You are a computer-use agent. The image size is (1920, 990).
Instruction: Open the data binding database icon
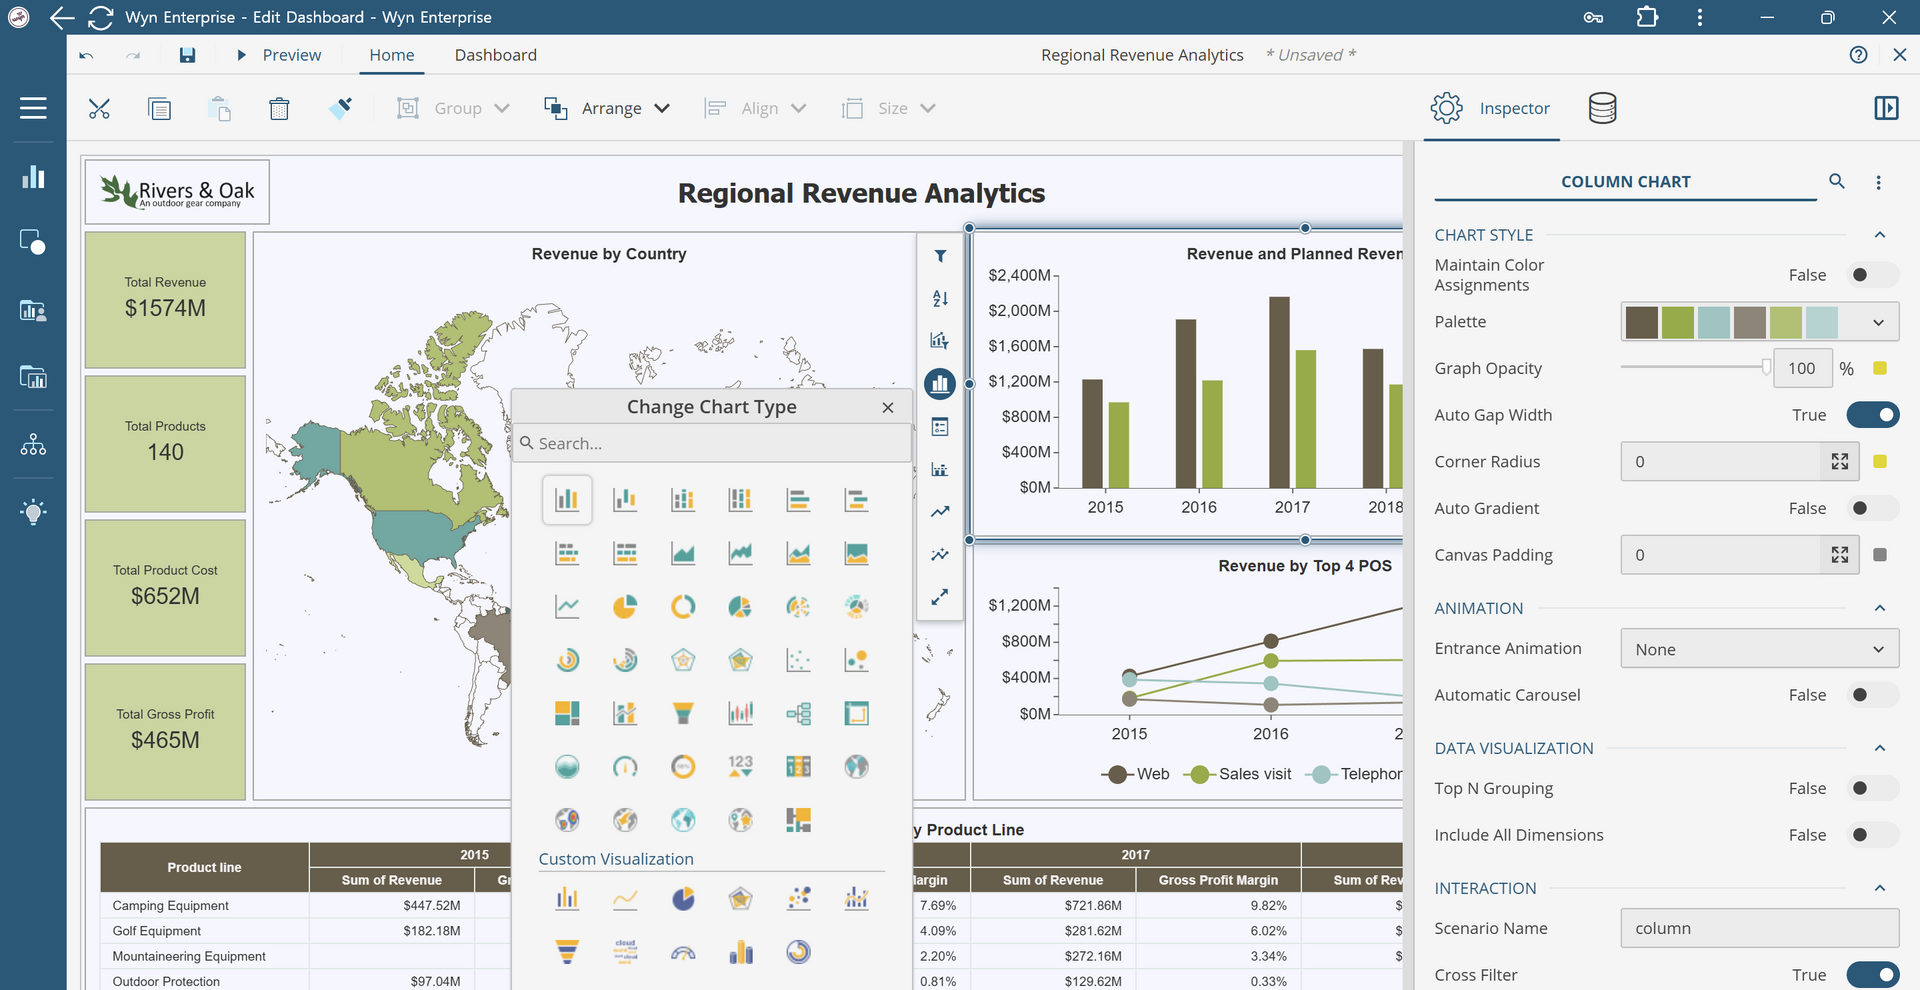(x=1602, y=108)
